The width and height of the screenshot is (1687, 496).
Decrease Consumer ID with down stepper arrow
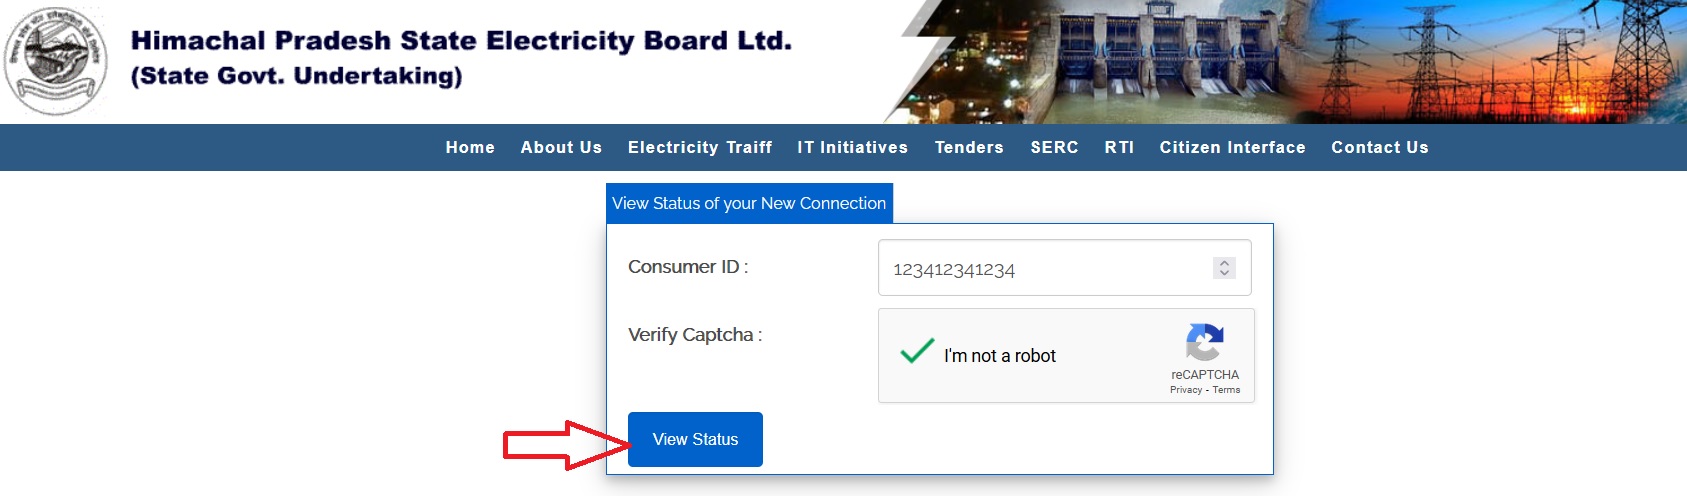click(x=1224, y=273)
